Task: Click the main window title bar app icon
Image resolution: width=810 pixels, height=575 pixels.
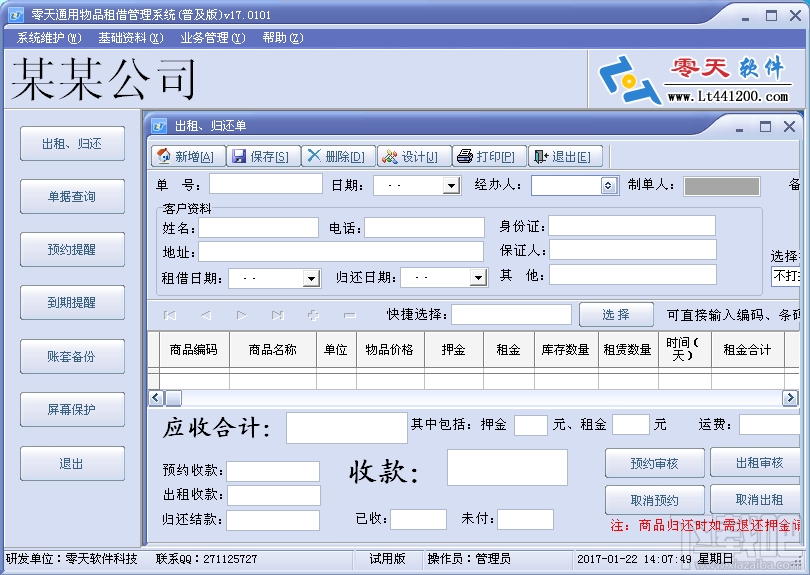Action: [16, 15]
